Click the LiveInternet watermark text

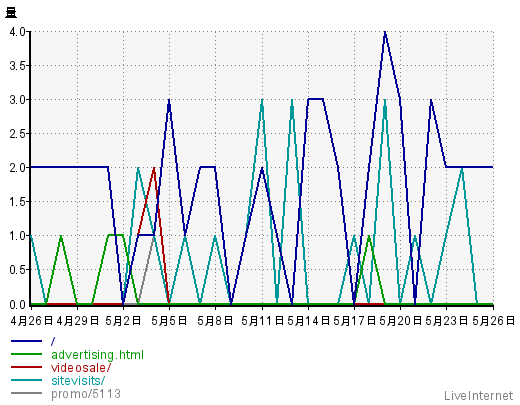pyautogui.click(x=478, y=396)
